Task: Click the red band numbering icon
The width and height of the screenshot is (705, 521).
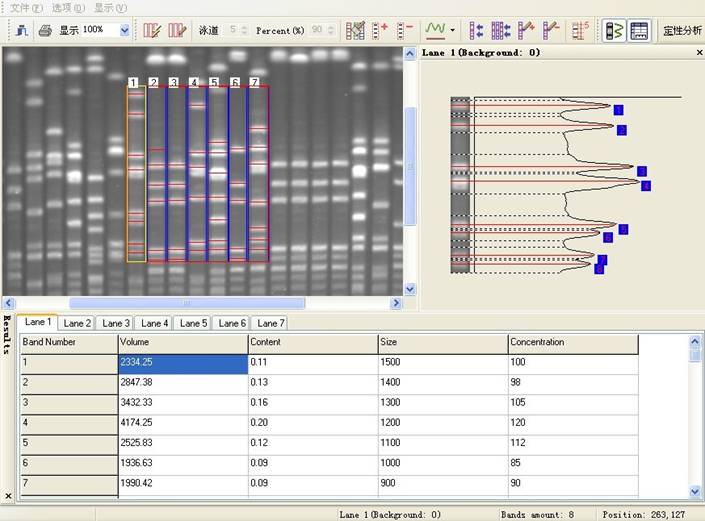Action: [x=580, y=31]
